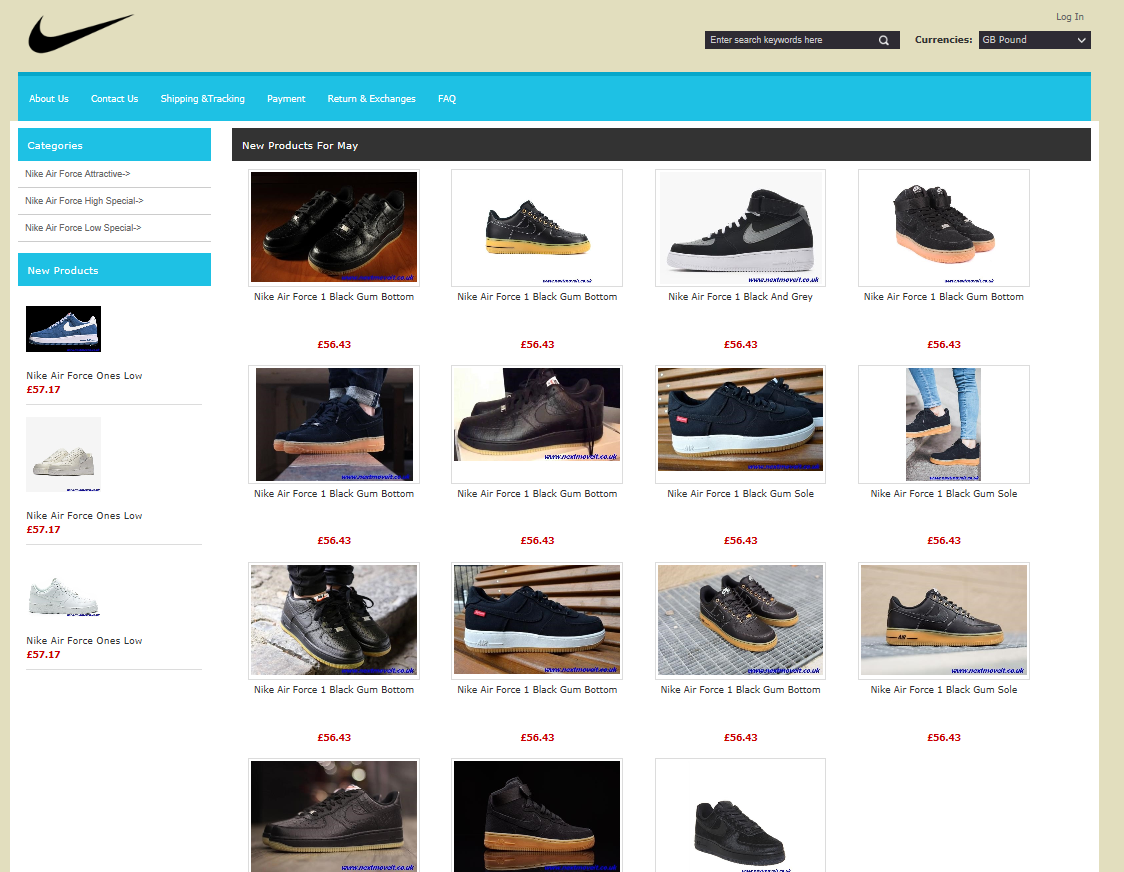This screenshot has height=872, width=1124.
Task: Click the New Products sidebar heading
Action: click(x=63, y=270)
